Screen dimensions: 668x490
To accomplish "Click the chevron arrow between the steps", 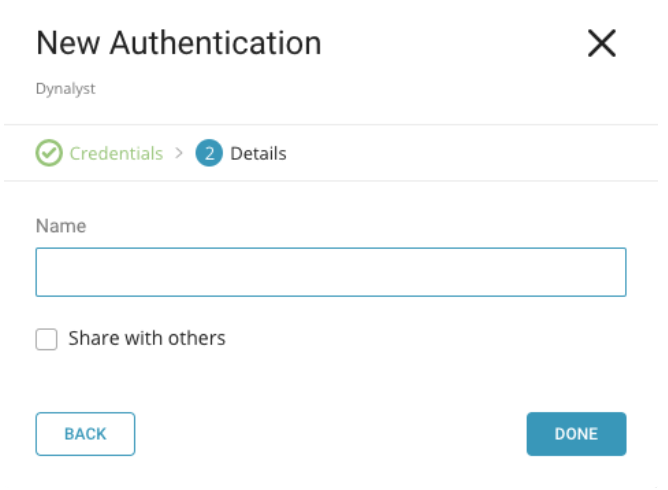I will coord(179,154).
